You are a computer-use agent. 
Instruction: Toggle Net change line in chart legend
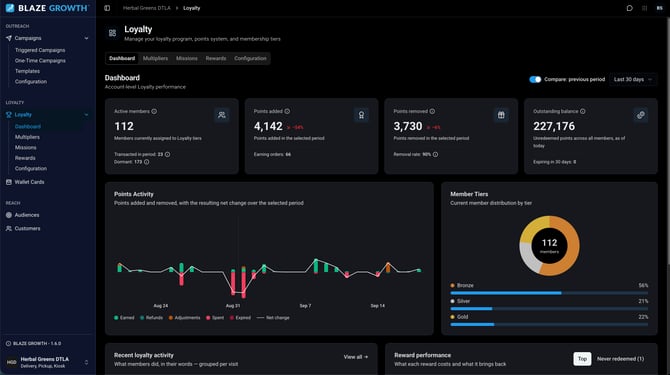pos(273,318)
